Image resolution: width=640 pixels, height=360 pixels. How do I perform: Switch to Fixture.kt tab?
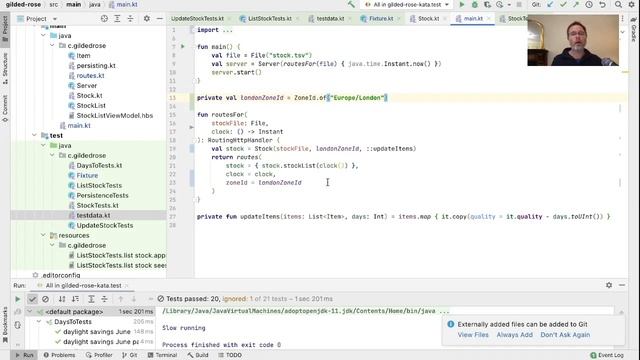[x=380, y=18]
